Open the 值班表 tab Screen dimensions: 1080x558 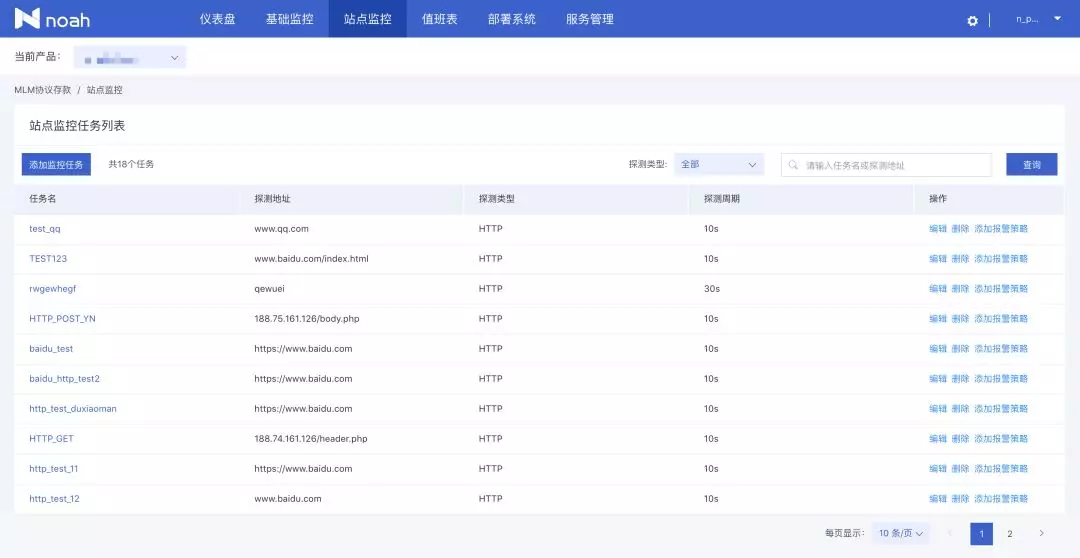pos(439,19)
